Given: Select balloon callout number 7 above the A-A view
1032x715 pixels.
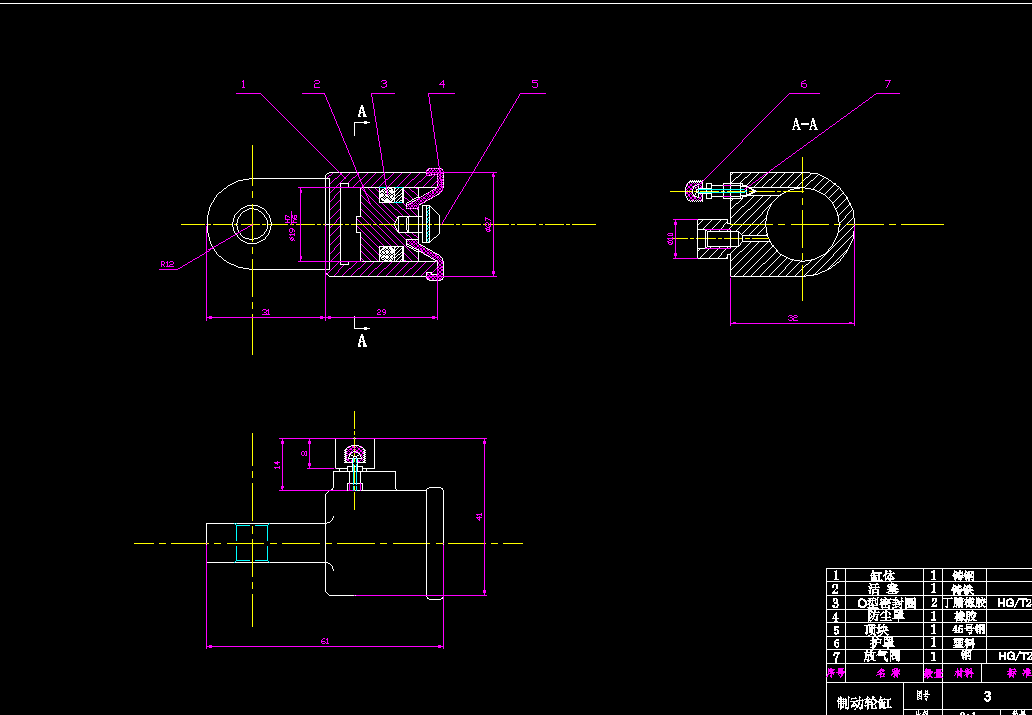Looking at the screenshot, I should [887, 84].
